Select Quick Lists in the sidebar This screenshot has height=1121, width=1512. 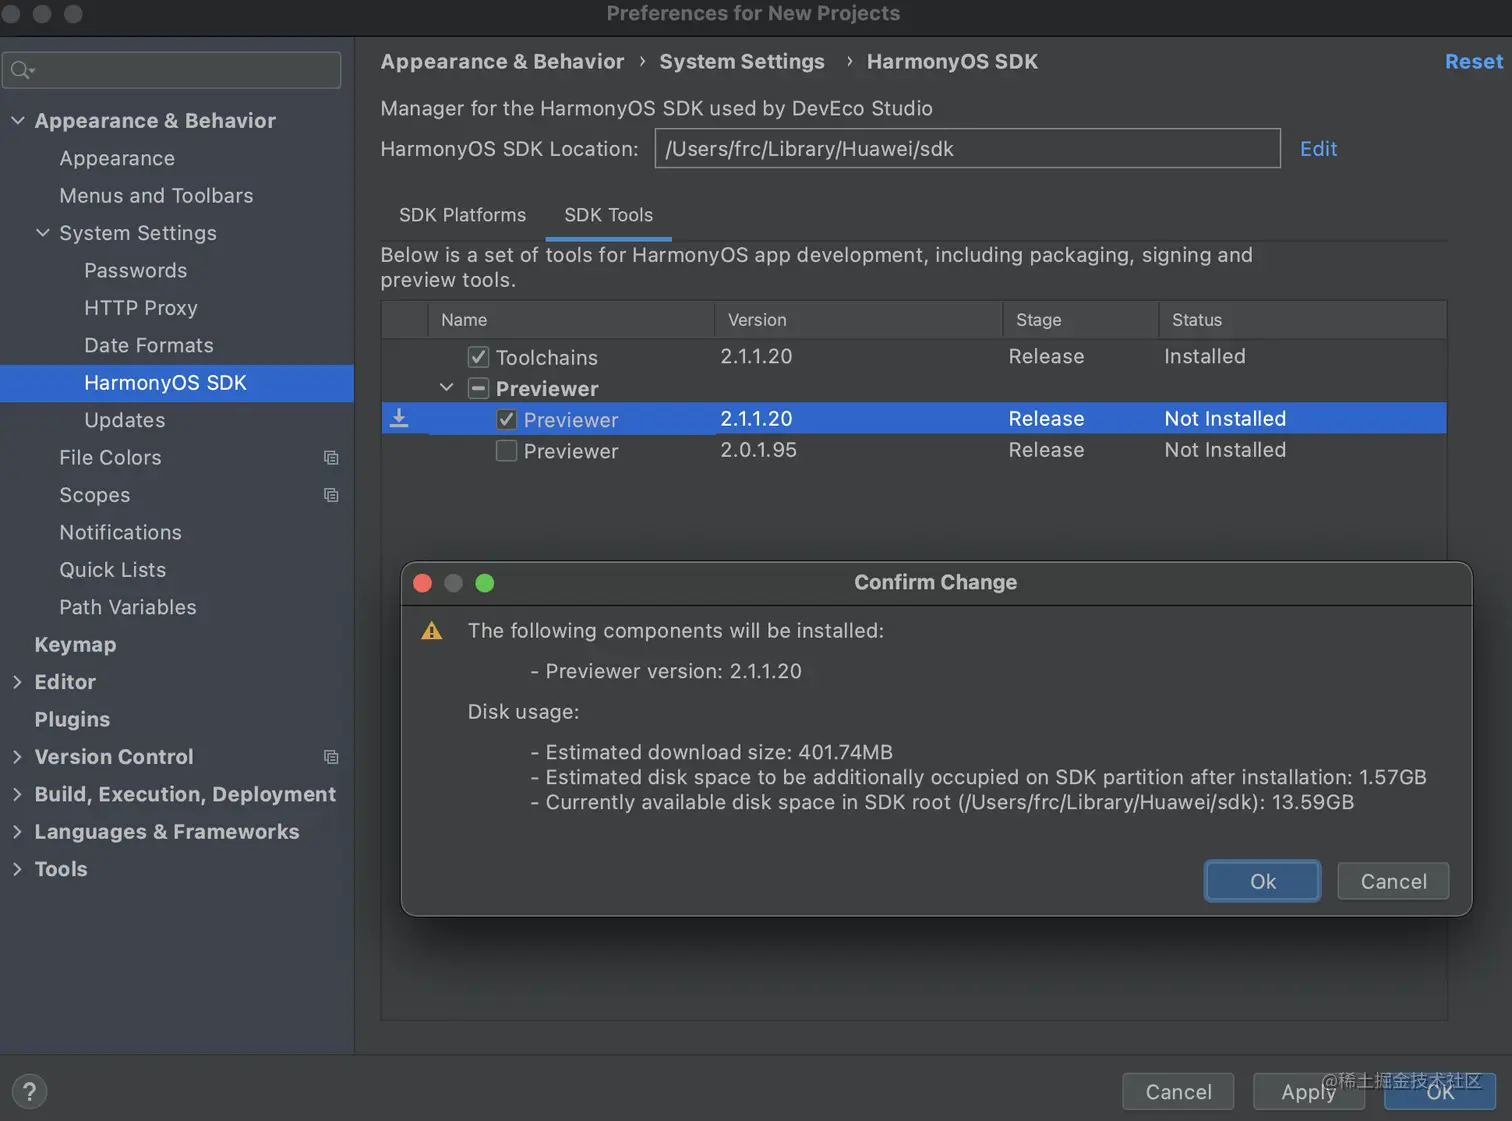pos(112,570)
